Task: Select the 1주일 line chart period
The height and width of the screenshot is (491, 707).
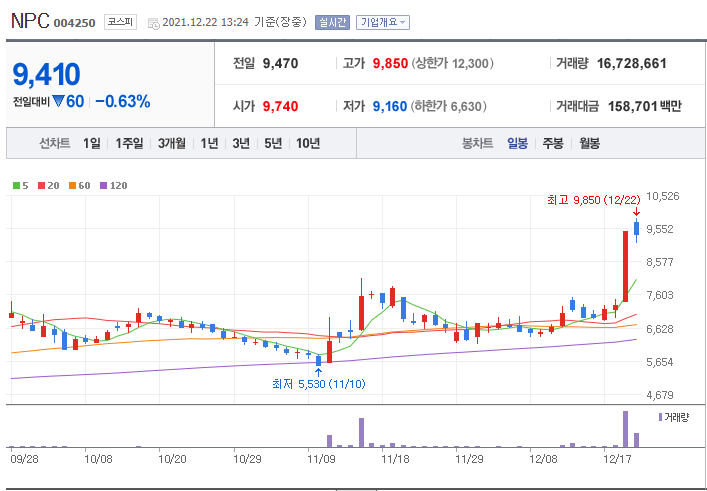Action: (129, 143)
